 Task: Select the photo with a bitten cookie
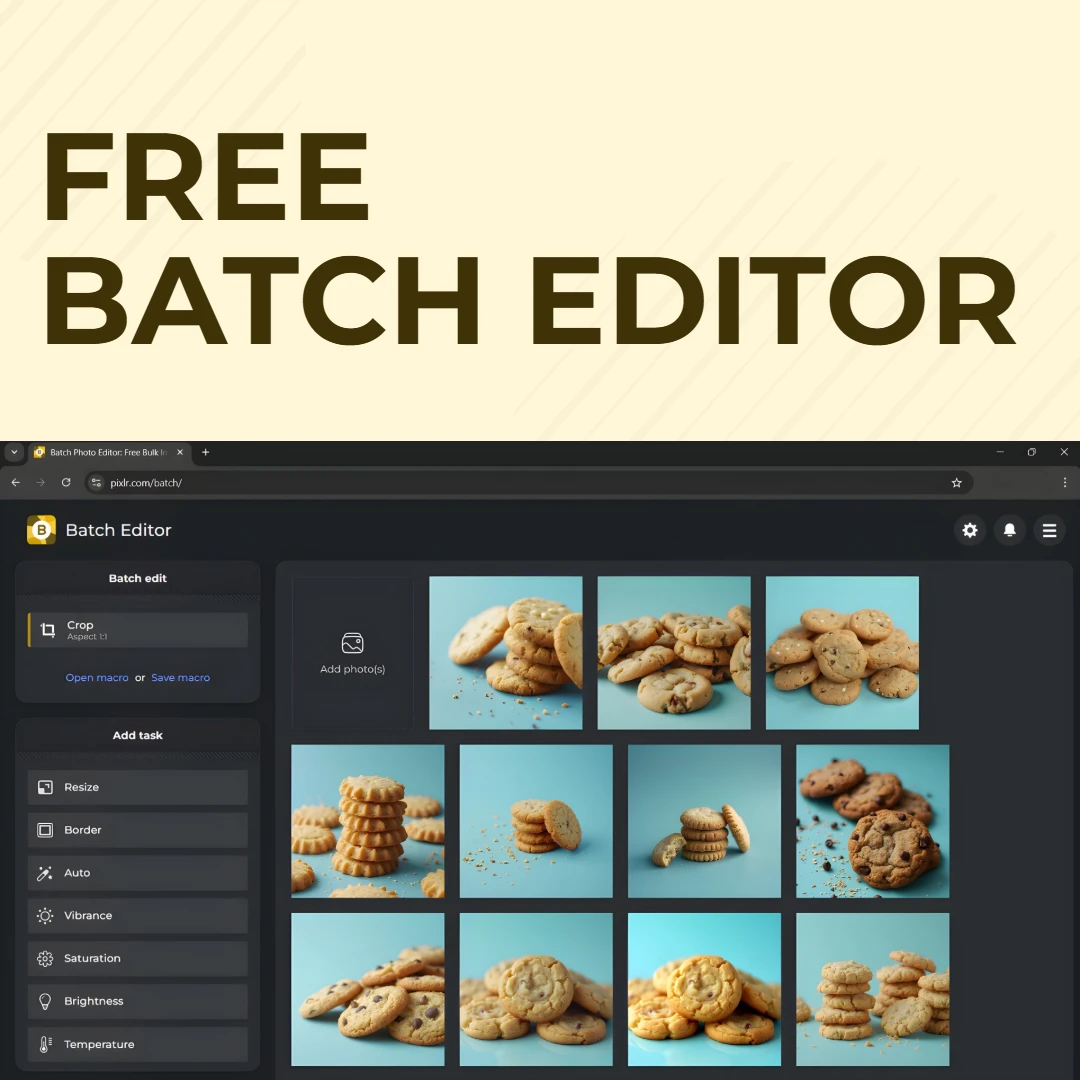[x=705, y=821]
